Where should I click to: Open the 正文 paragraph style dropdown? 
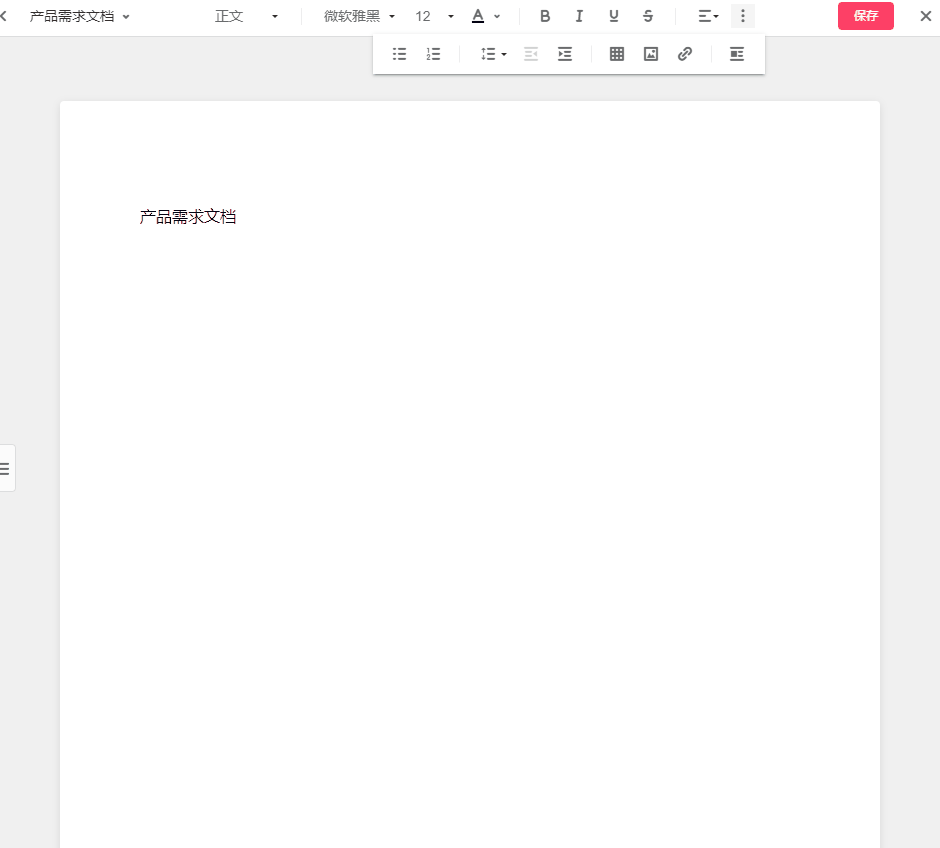tap(246, 16)
